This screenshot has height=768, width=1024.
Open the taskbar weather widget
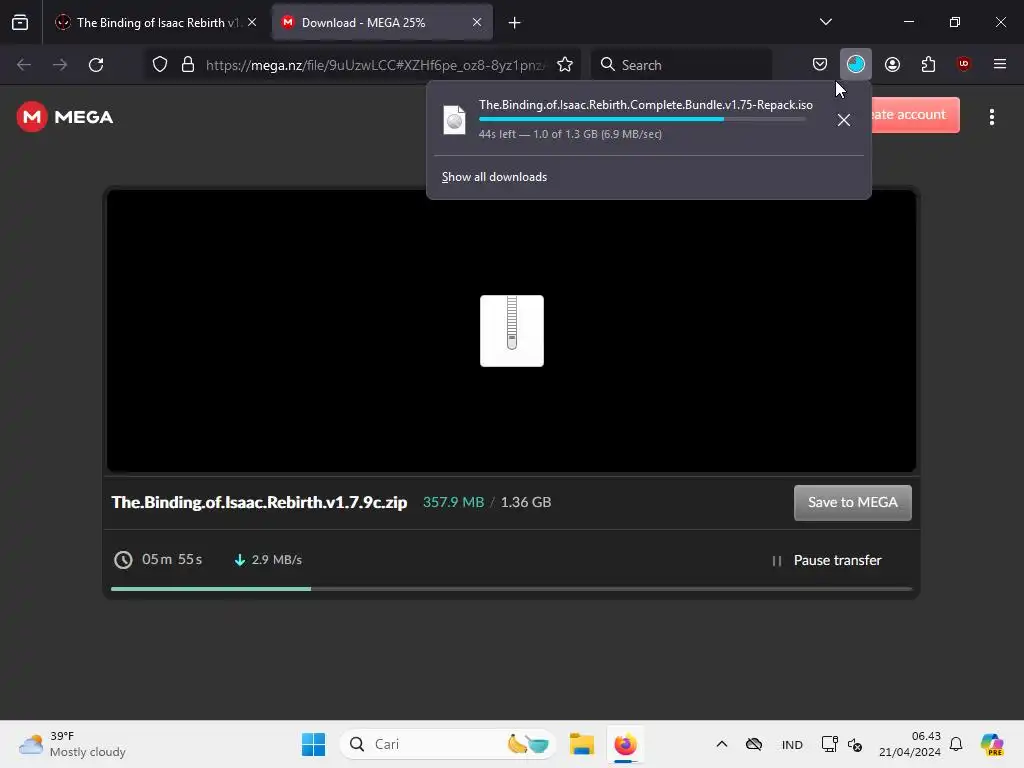coord(72,744)
